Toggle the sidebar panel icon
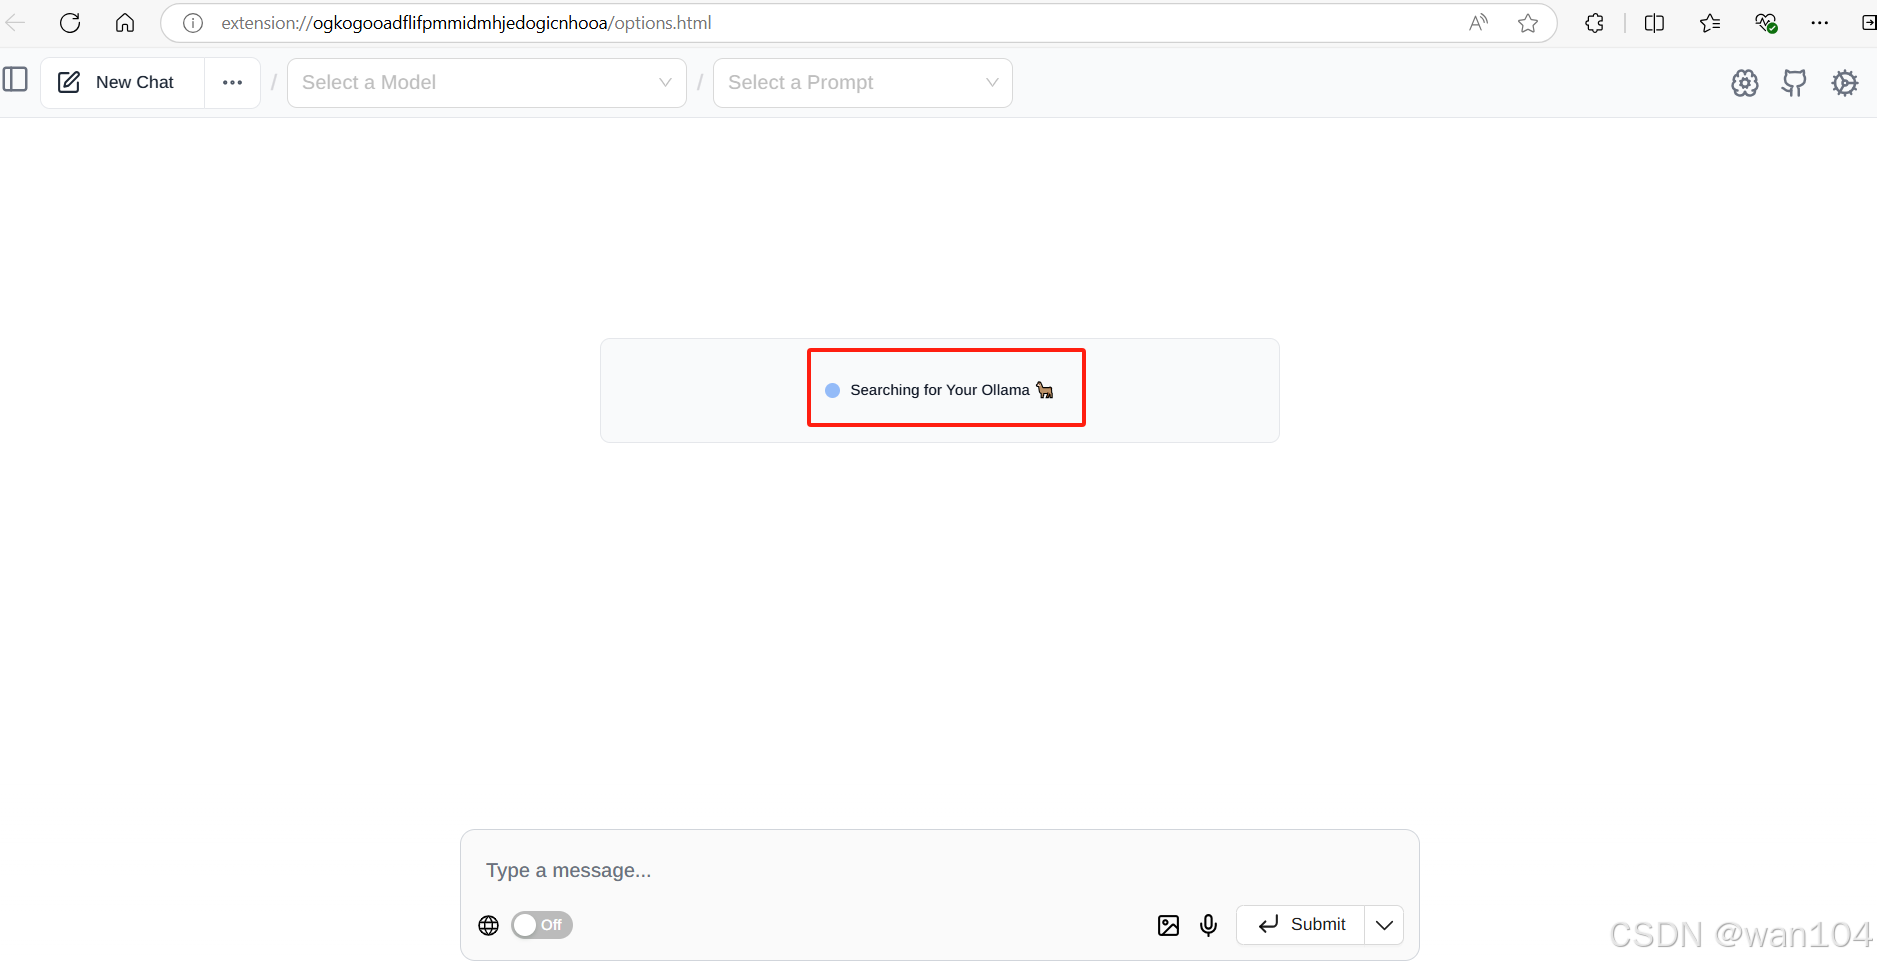1877x967 pixels. point(15,79)
